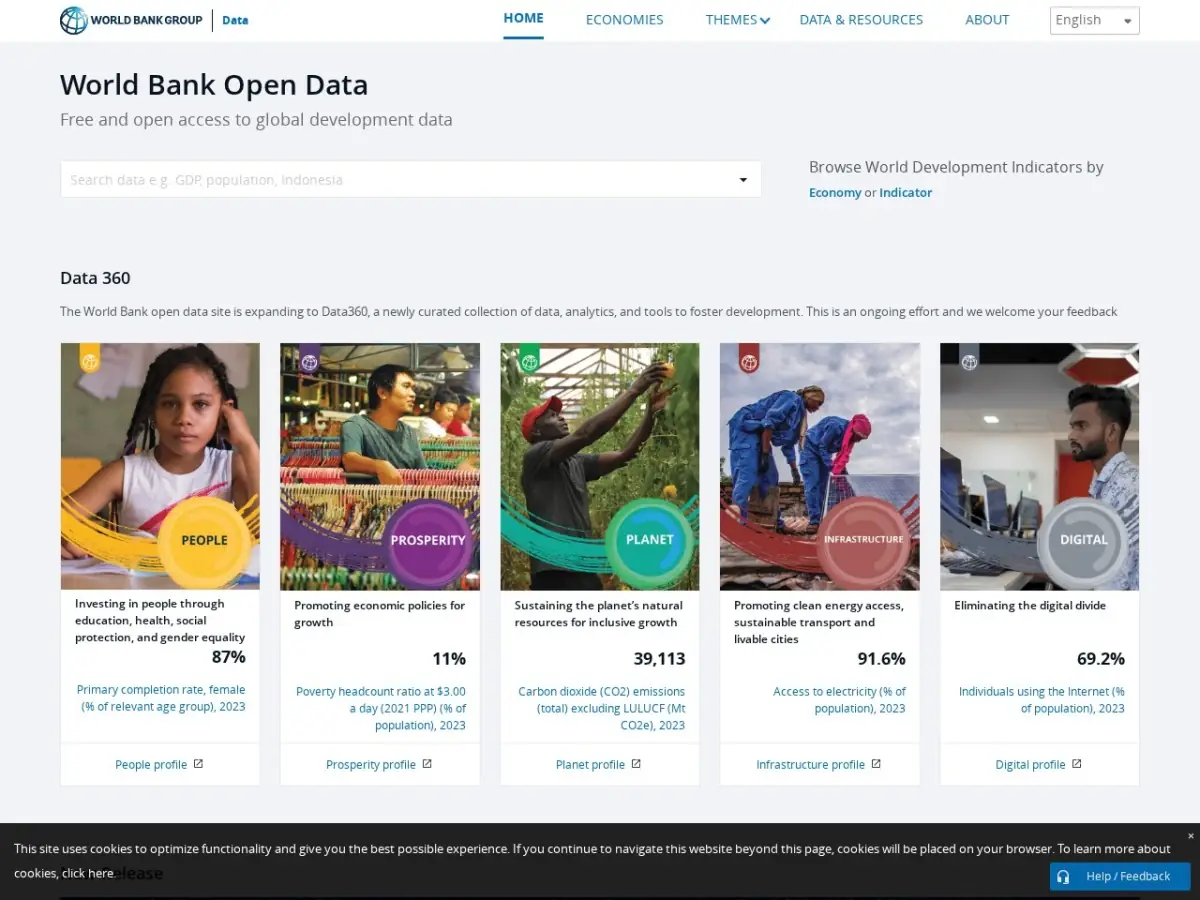Click gray globe ribbon on Digital card
Screen dimensions: 1200x900
tap(969, 359)
